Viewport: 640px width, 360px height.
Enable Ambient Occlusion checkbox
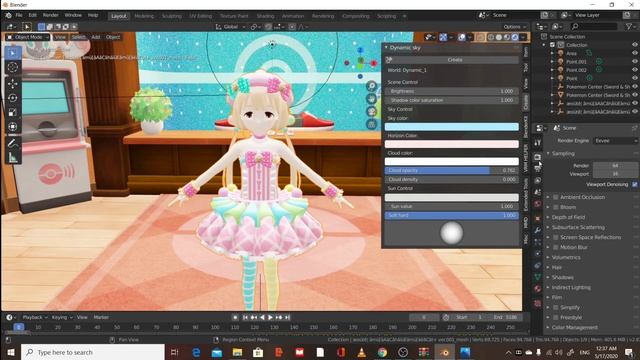pos(556,197)
